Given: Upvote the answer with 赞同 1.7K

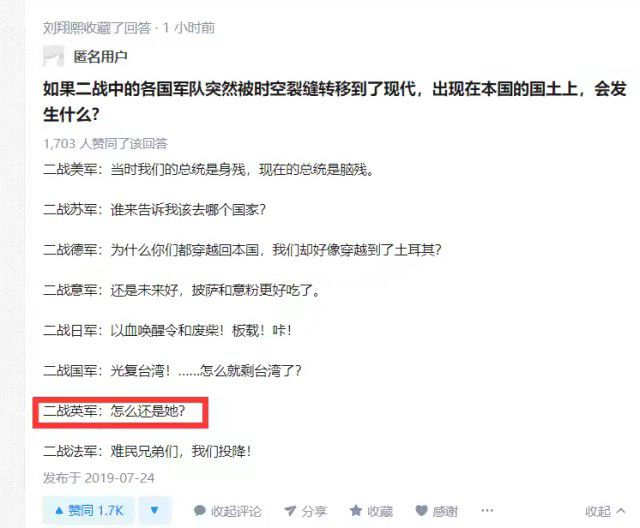Looking at the screenshot, I should click(x=88, y=510).
